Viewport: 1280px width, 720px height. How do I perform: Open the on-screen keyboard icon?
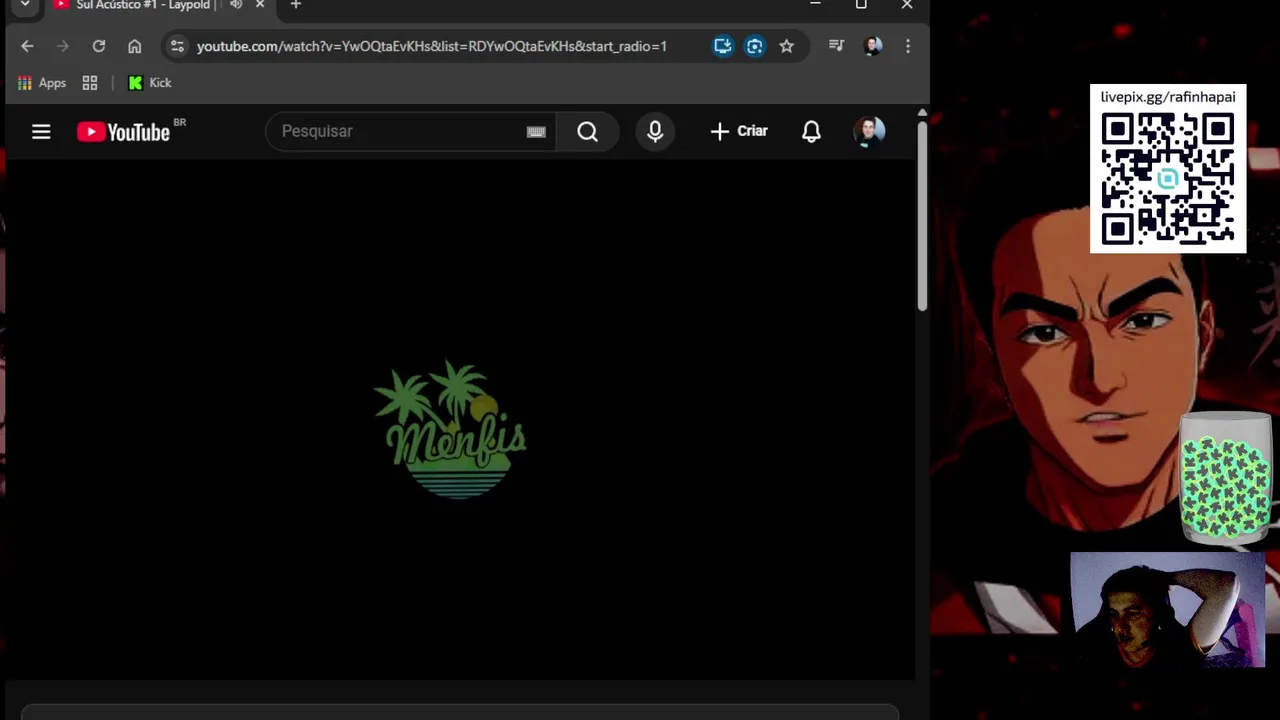(x=536, y=132)
